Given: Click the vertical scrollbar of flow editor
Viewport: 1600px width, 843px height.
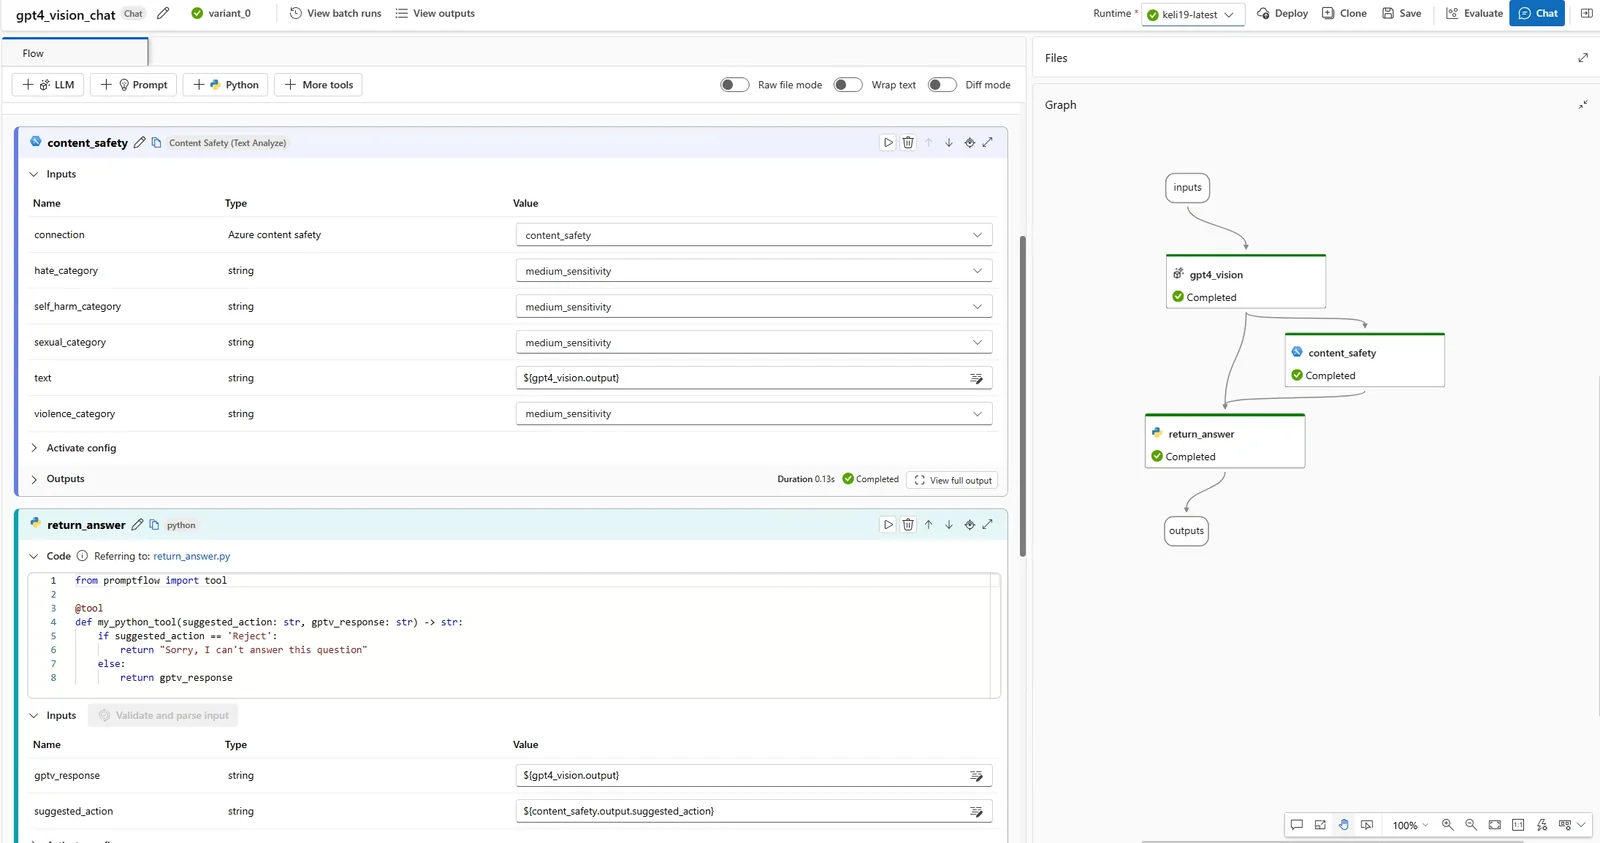Looking at the screenshot, I should pos(1022,395).
